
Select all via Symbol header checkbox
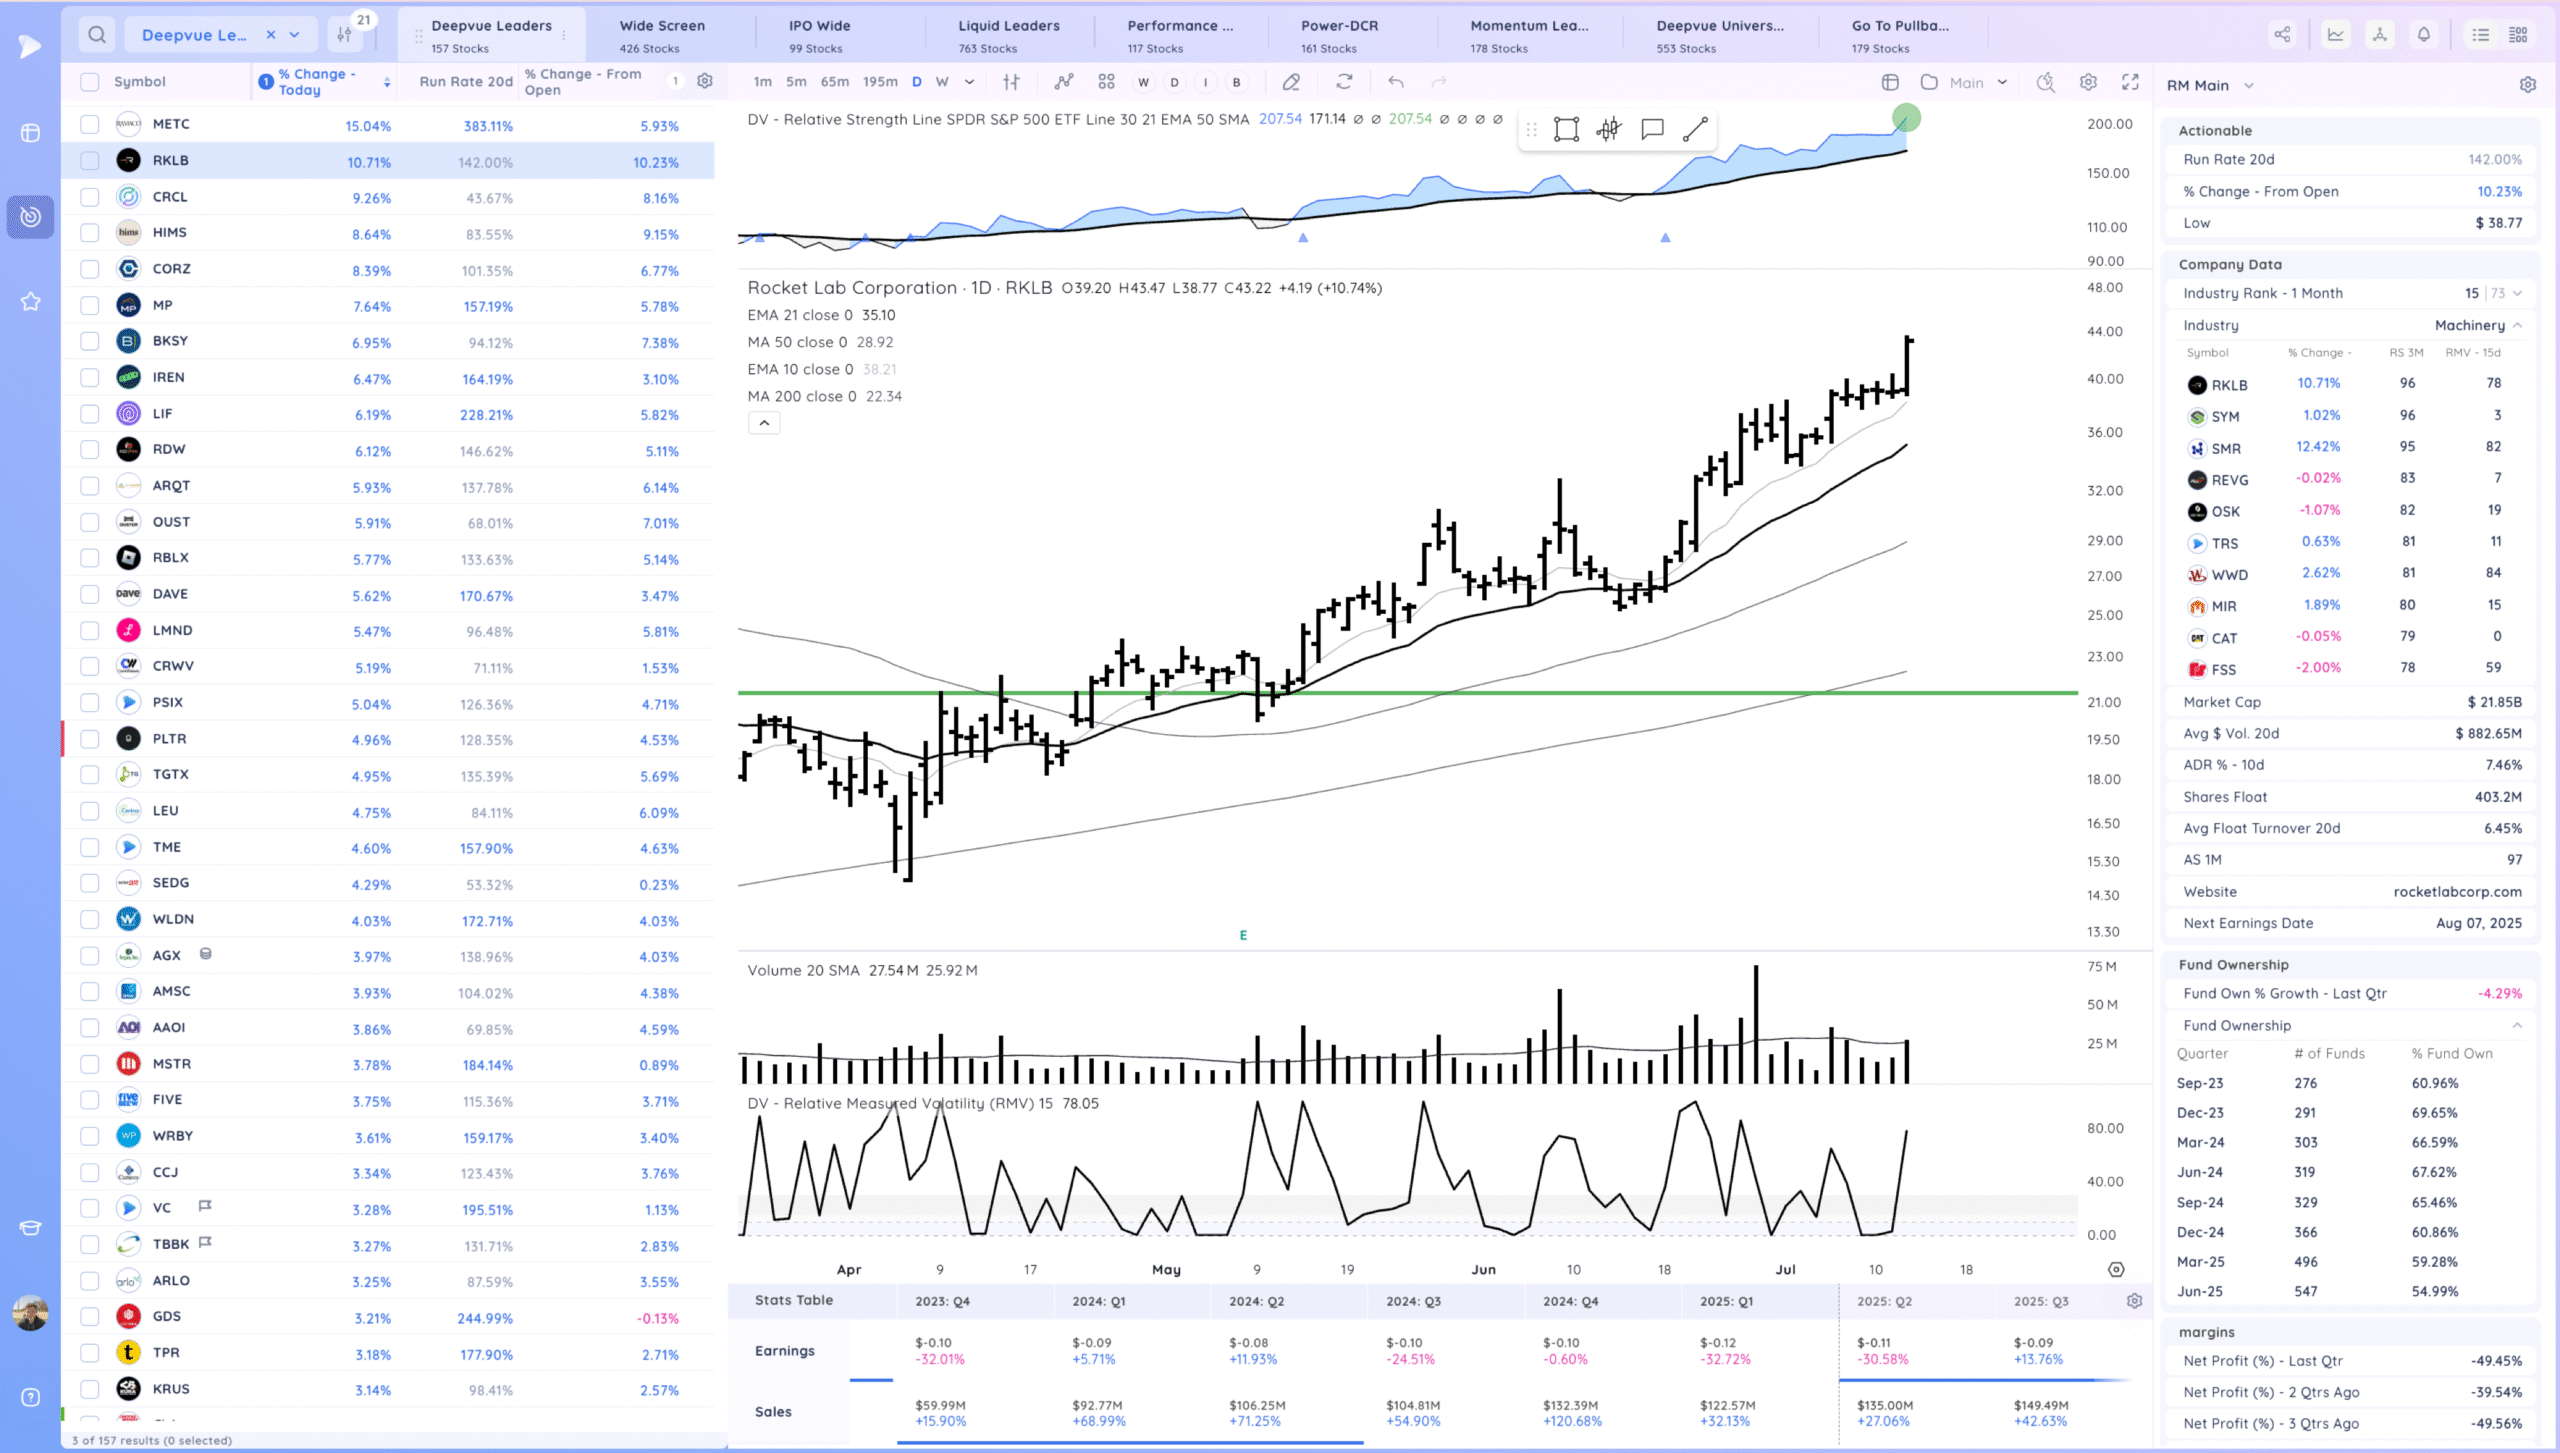coord(90,82)
